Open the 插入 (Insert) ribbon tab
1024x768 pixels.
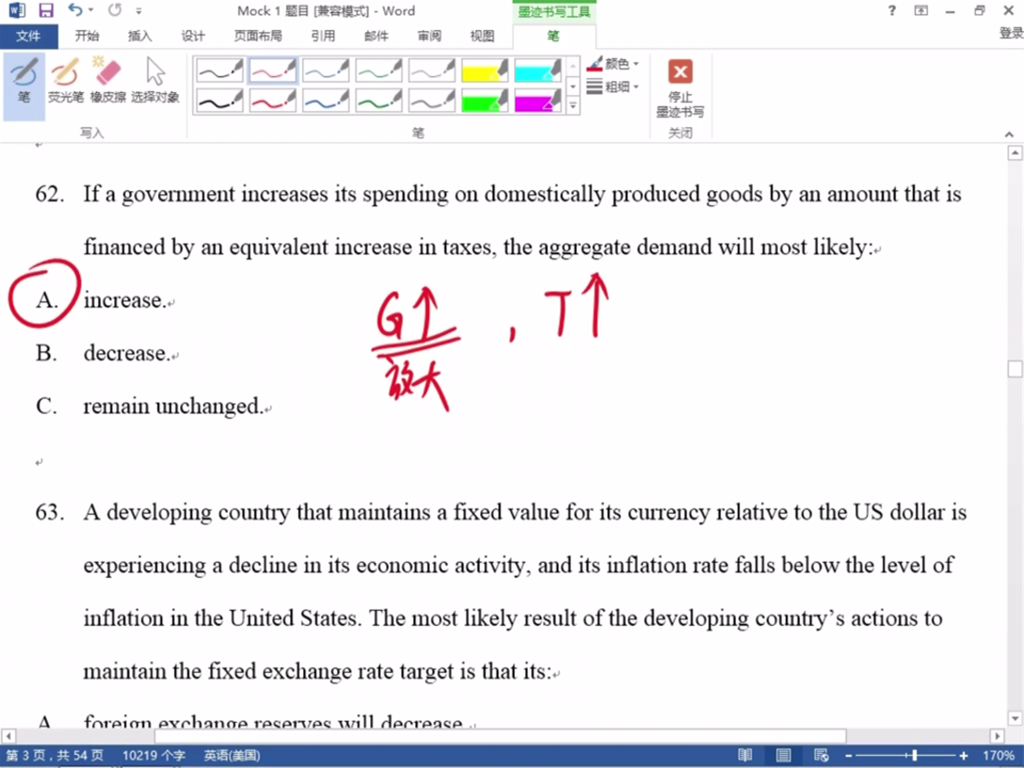tap(140, 36)
